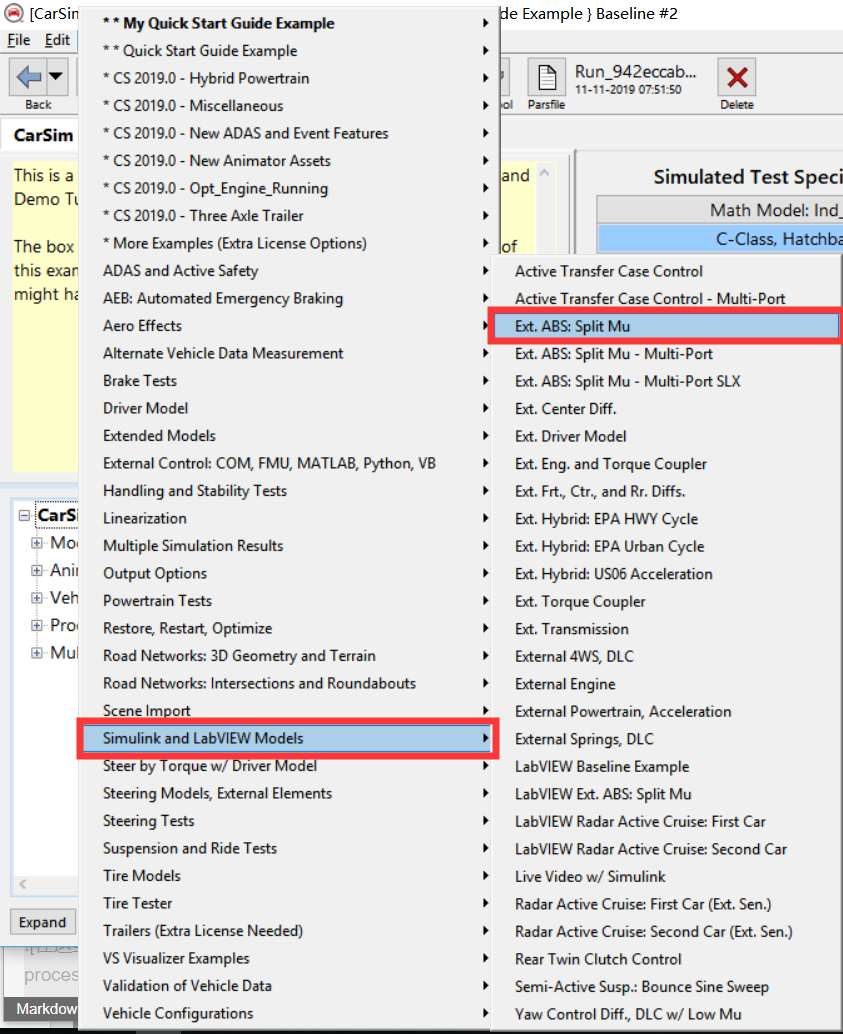Screen dimensions: 843x1034
Task: Choose Live Video w/ Simulink
Action: [668, 876]
